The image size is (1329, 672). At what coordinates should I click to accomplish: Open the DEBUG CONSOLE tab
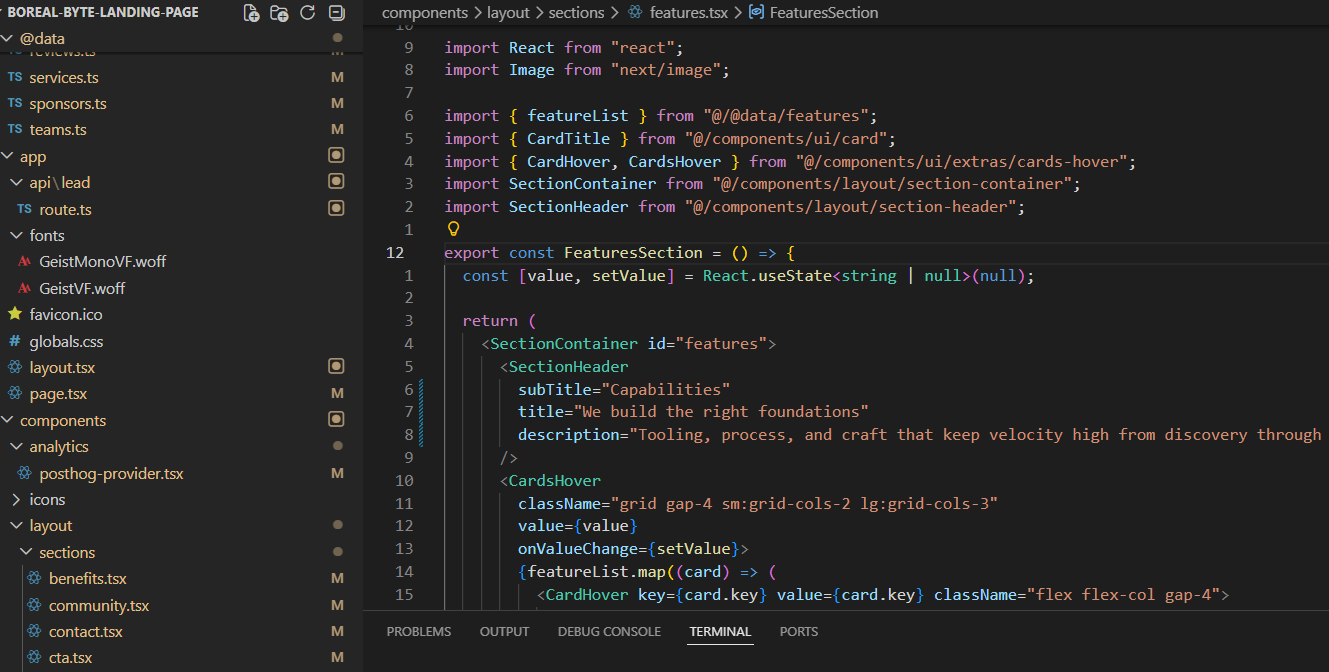click(x=609, y=632)
